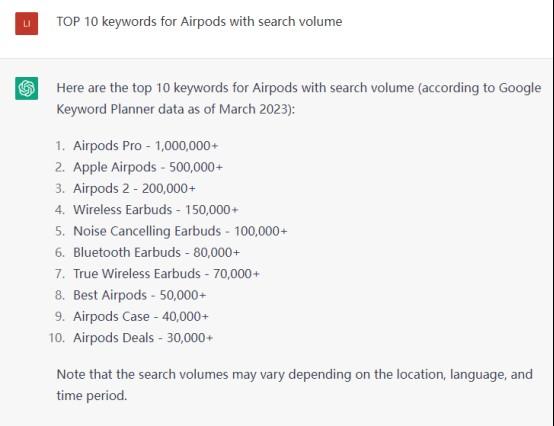554x426 pixels.
Task: Click the list number 5 marker
Action: tap(60, 231)
